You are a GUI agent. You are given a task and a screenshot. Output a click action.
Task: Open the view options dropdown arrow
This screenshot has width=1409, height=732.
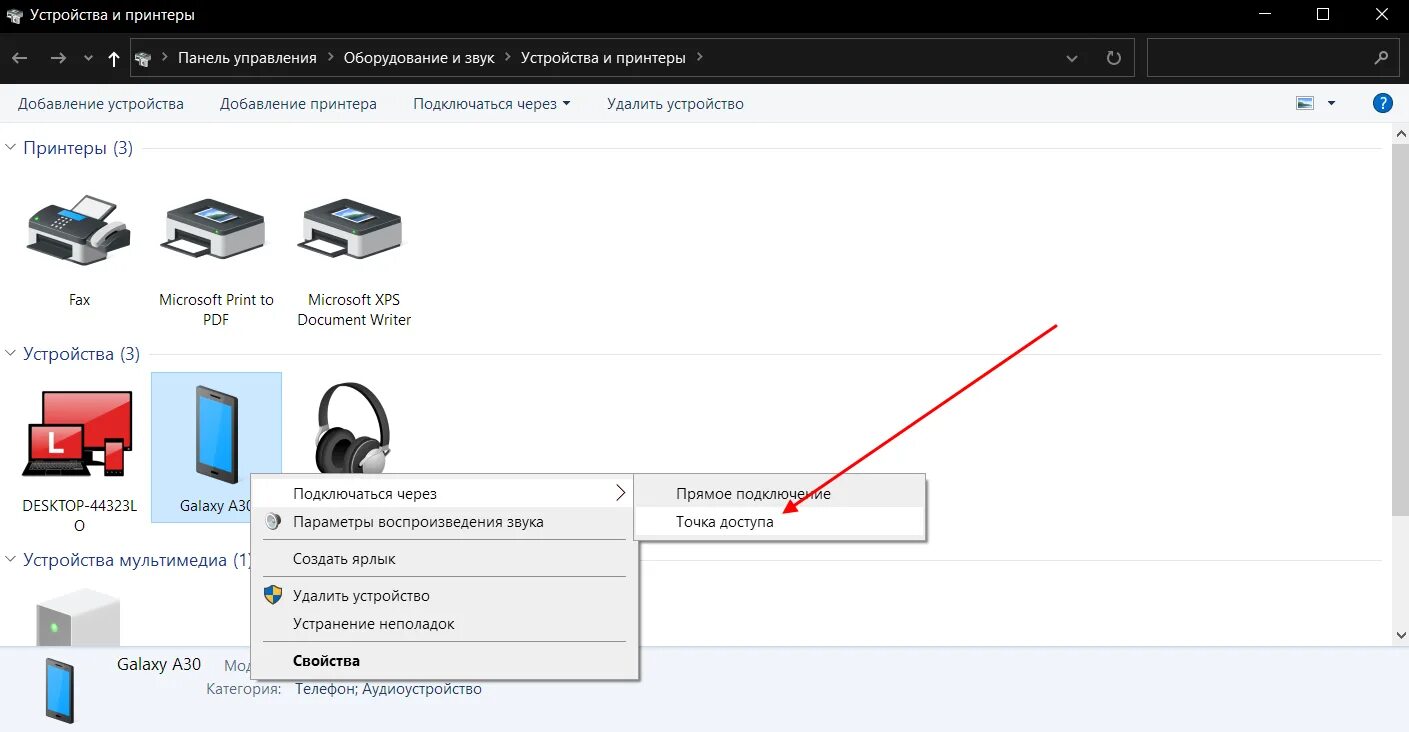1331,103
